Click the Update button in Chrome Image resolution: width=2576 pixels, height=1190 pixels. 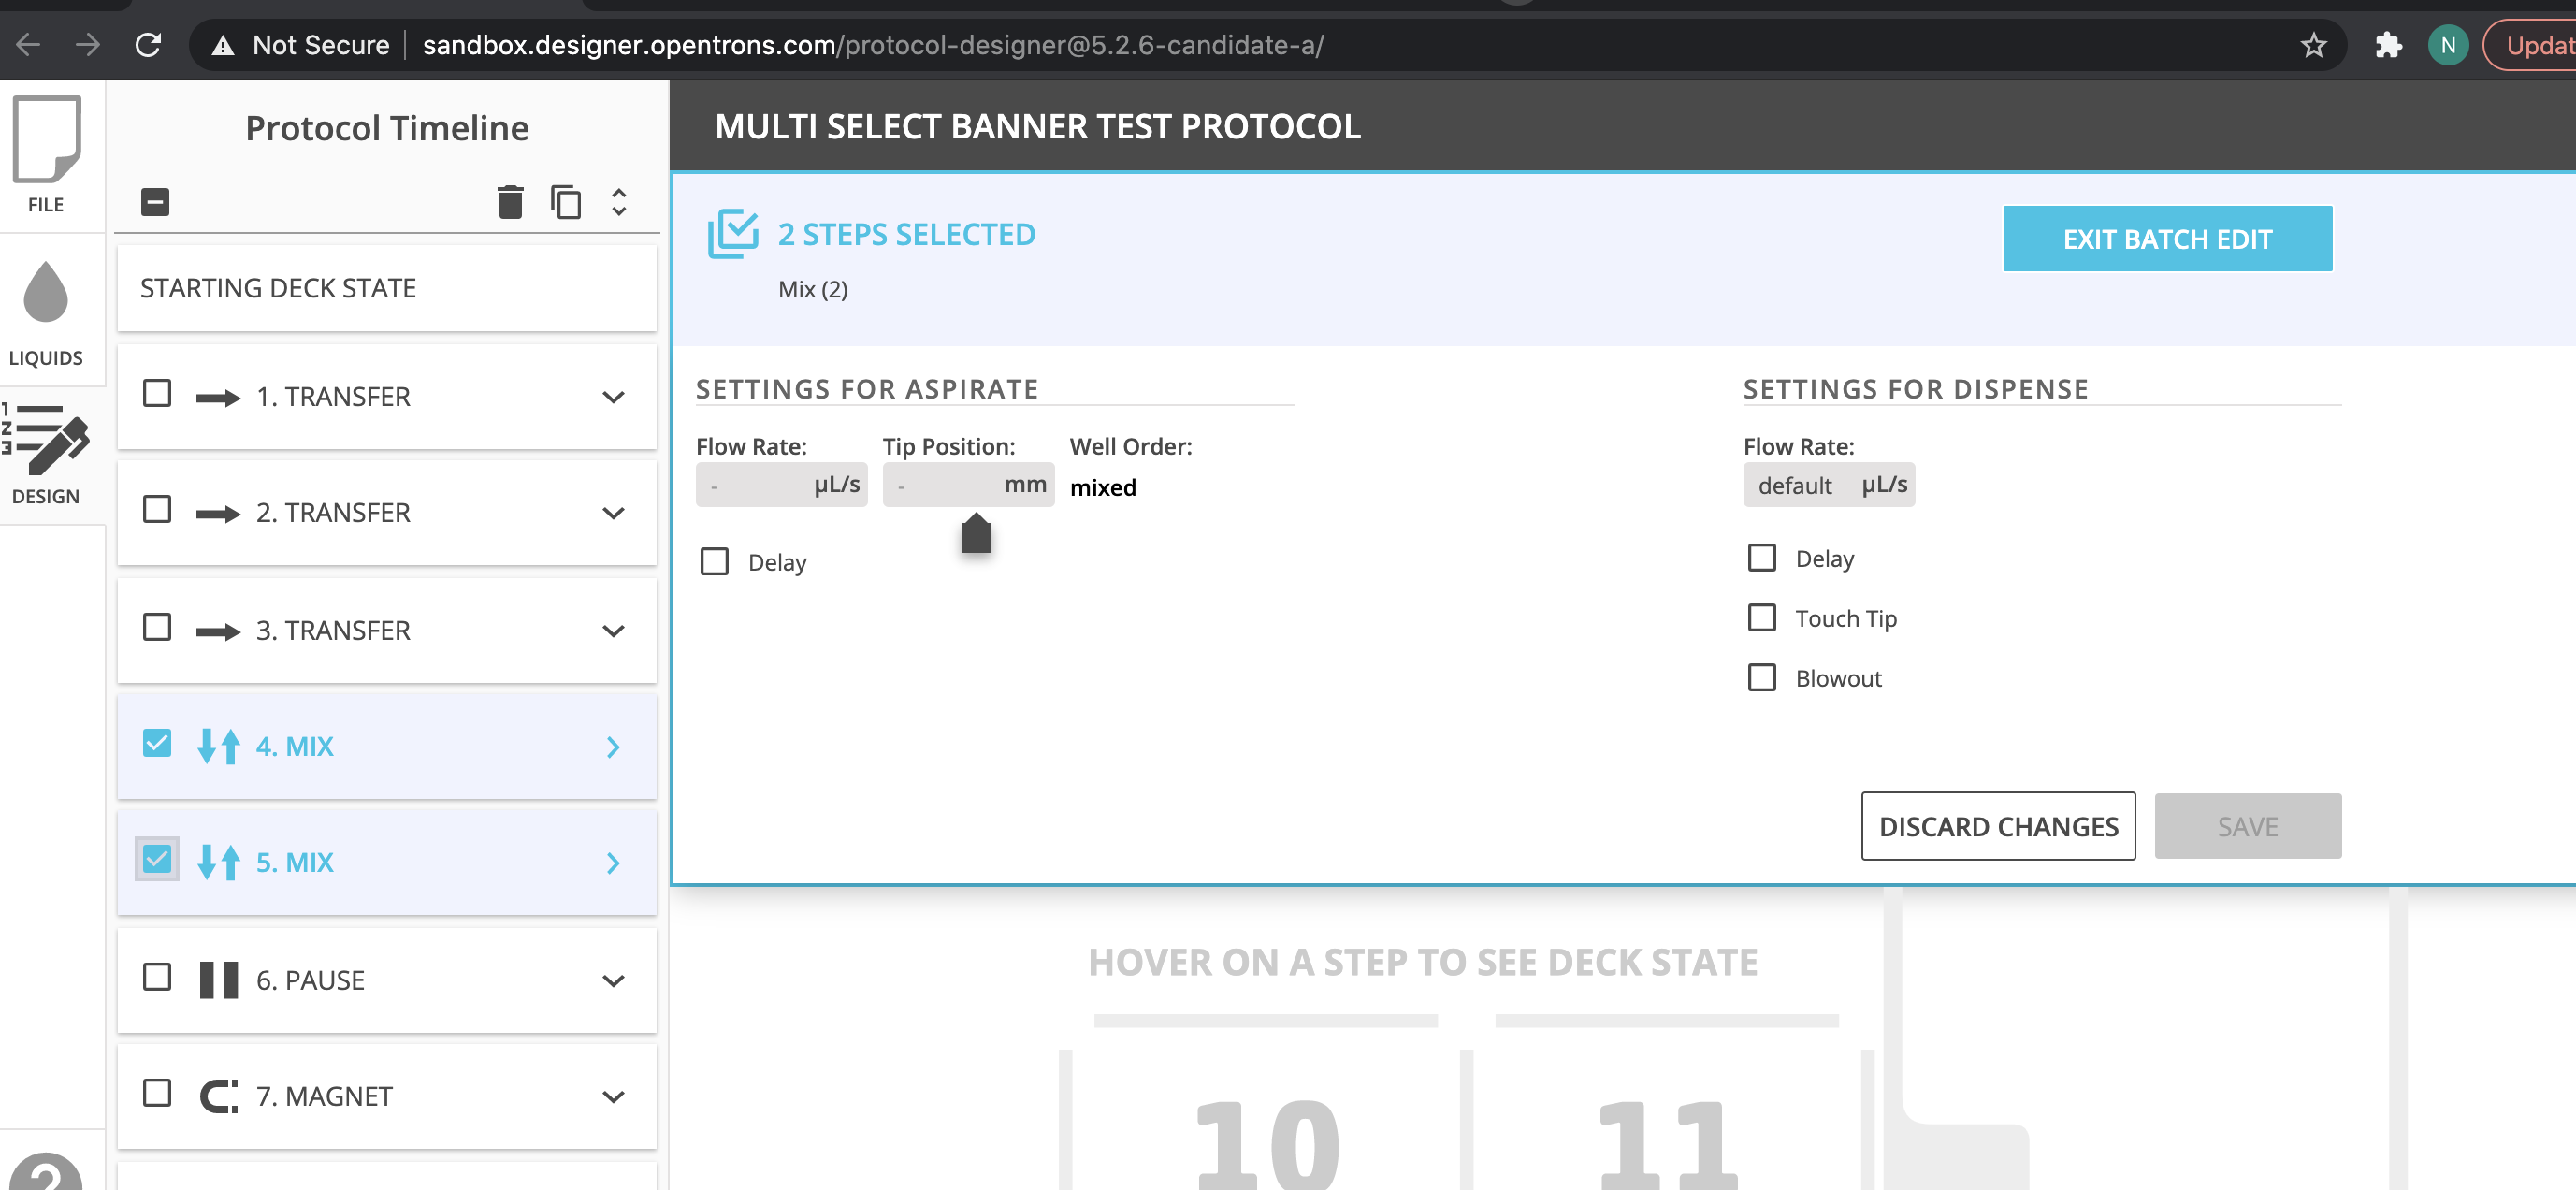(x=2532, y=45)
